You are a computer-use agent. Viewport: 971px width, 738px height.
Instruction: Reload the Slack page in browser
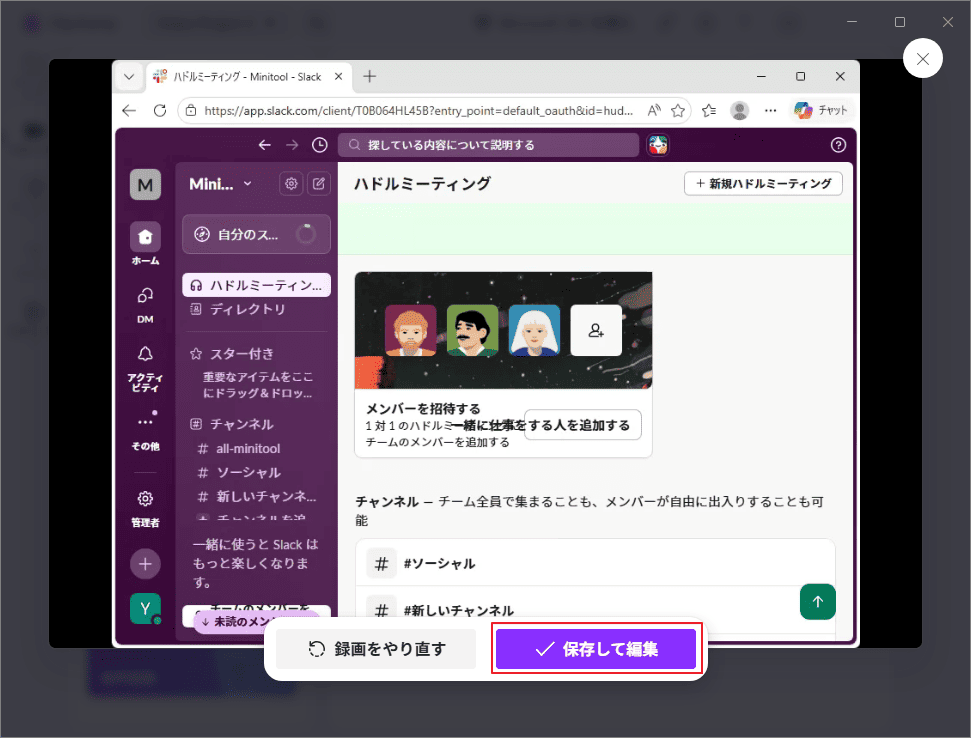click(160, 110)
